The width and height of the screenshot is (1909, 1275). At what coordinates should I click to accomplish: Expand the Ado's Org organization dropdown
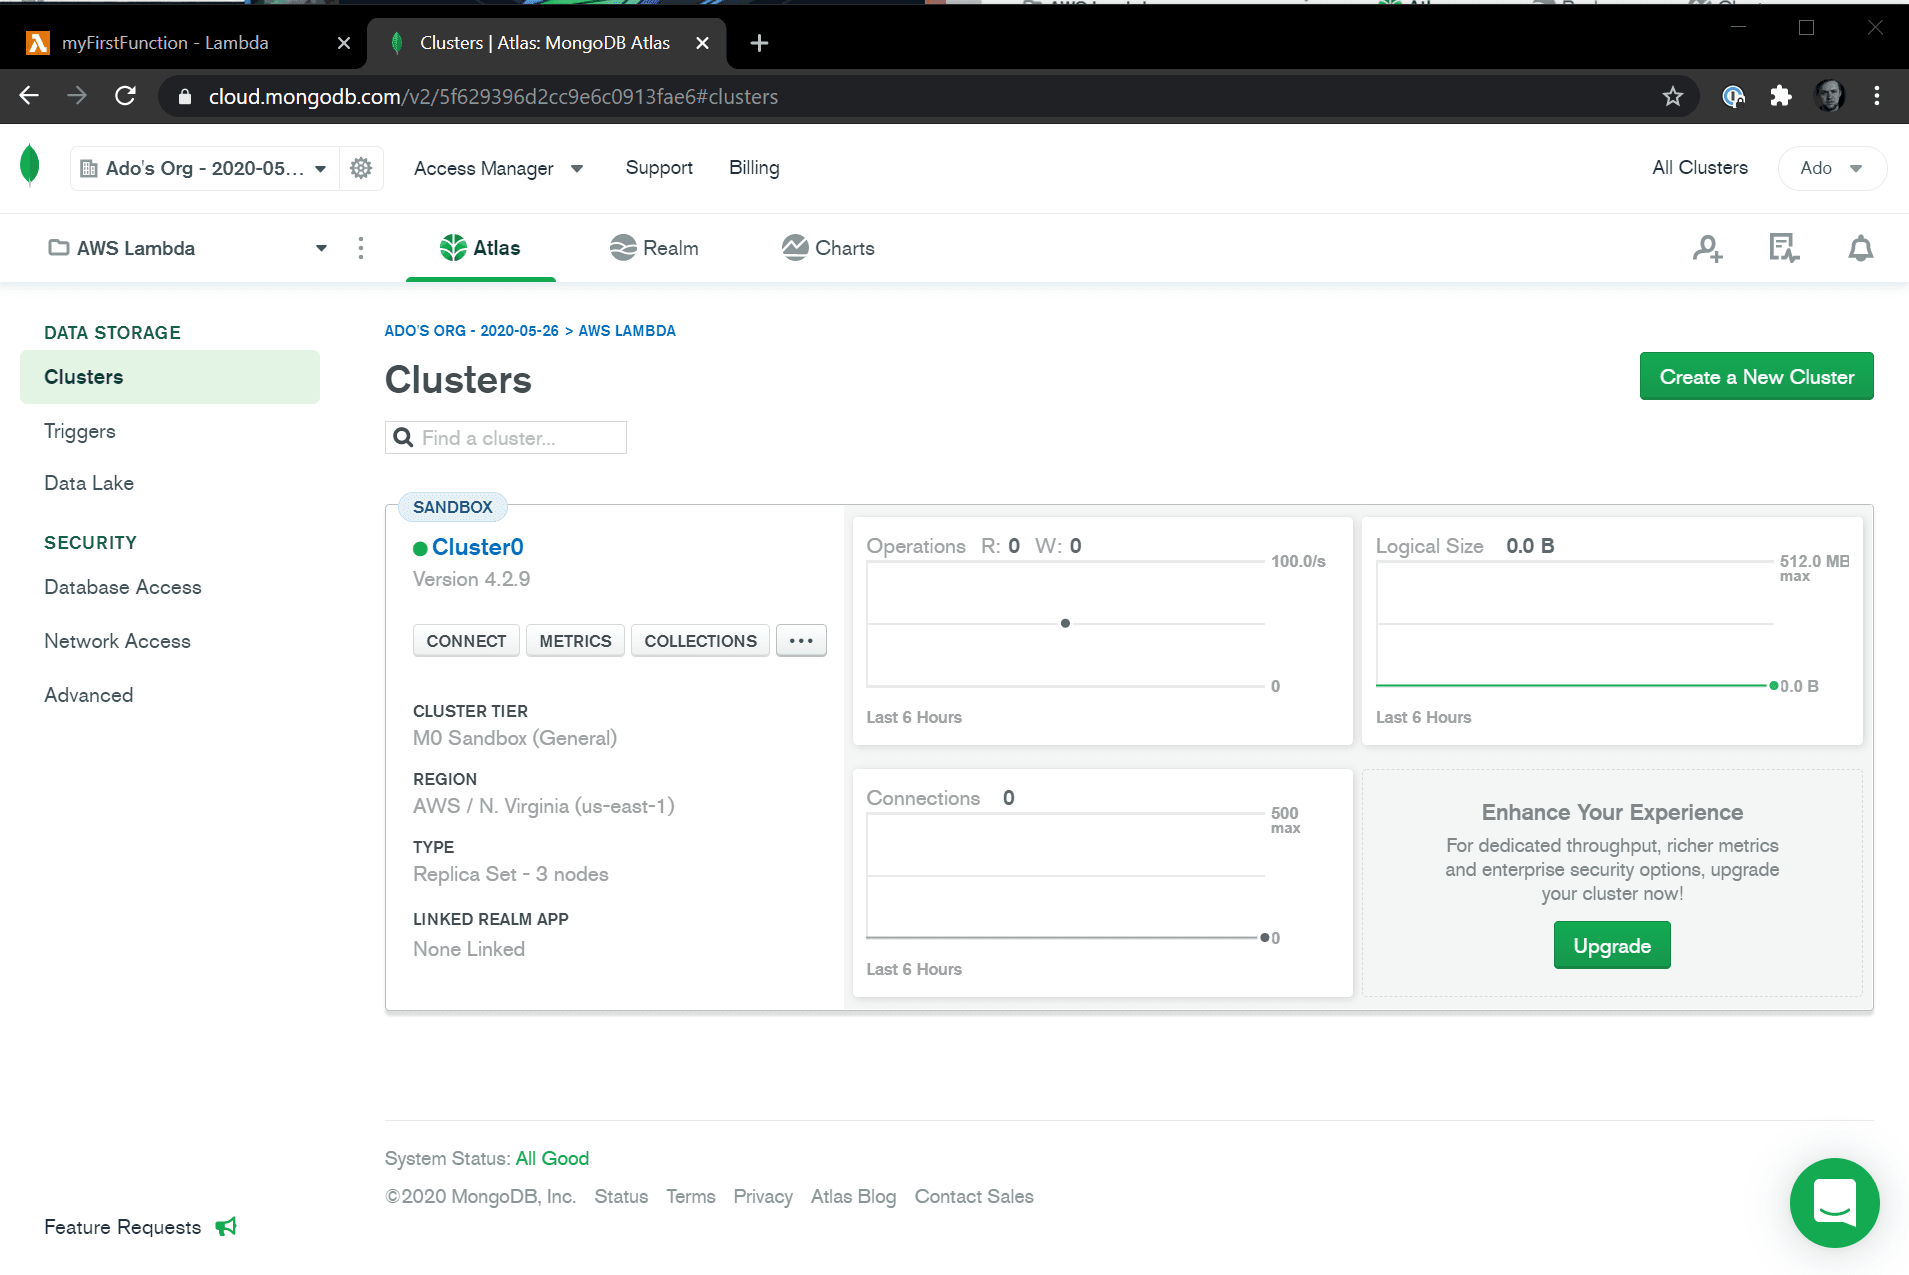(x=204, y=168)
